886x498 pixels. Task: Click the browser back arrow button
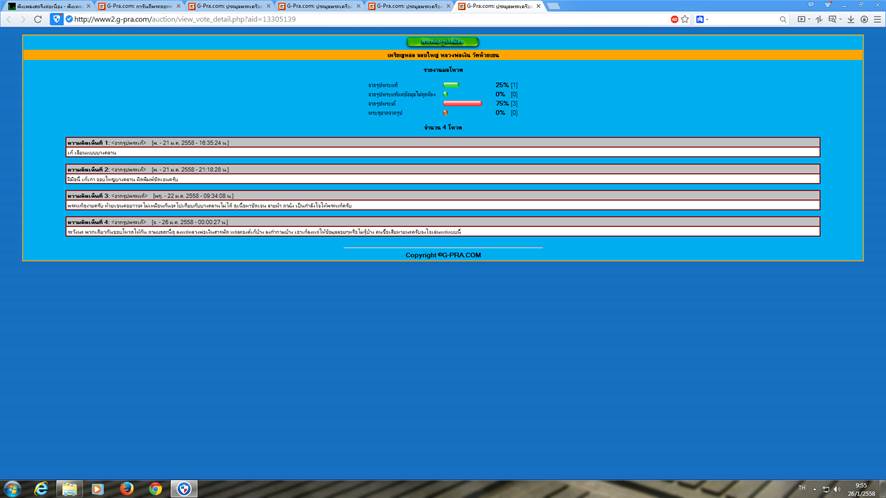(9, 19)
